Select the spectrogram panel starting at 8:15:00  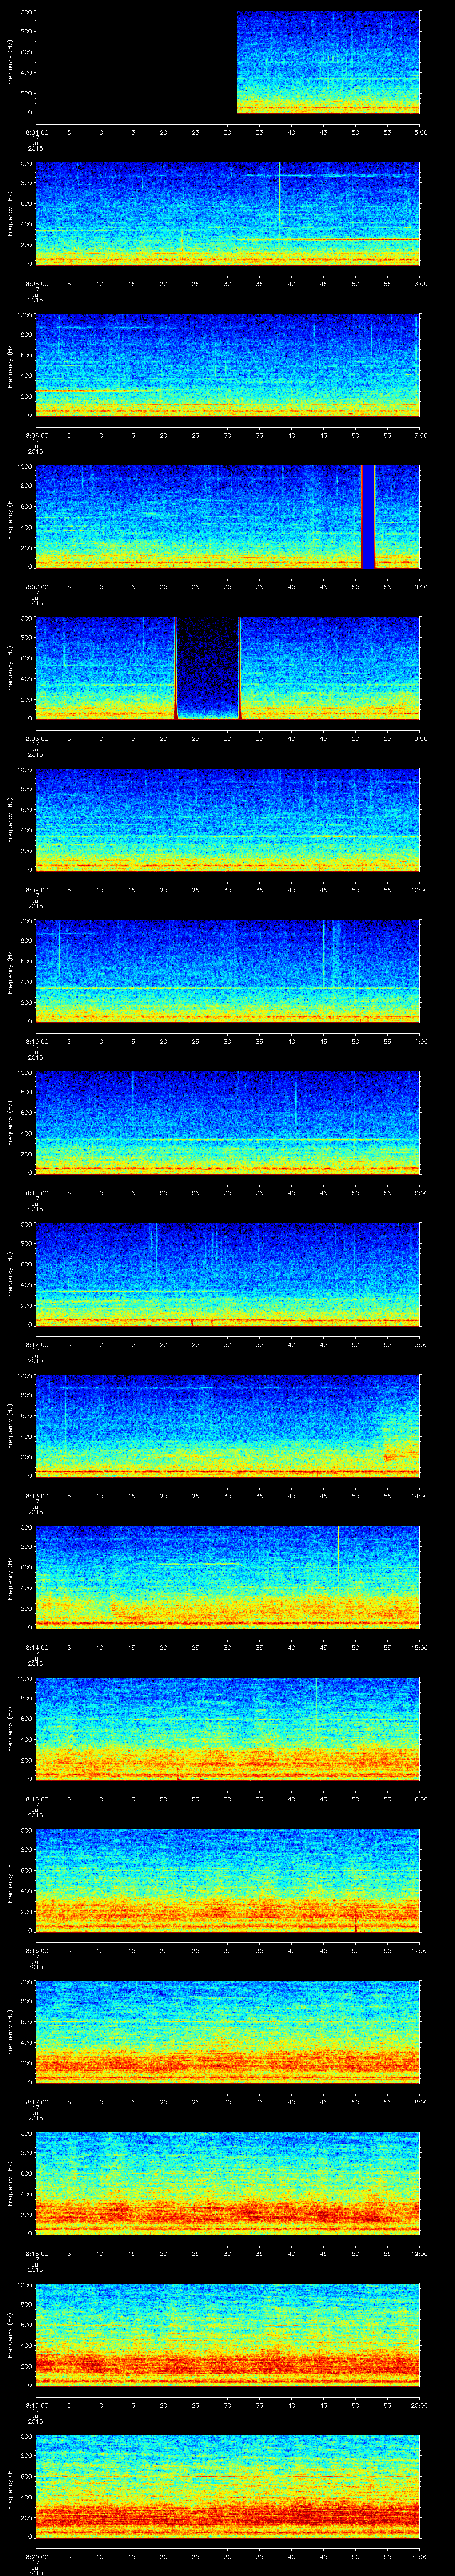click(228, 1729)
